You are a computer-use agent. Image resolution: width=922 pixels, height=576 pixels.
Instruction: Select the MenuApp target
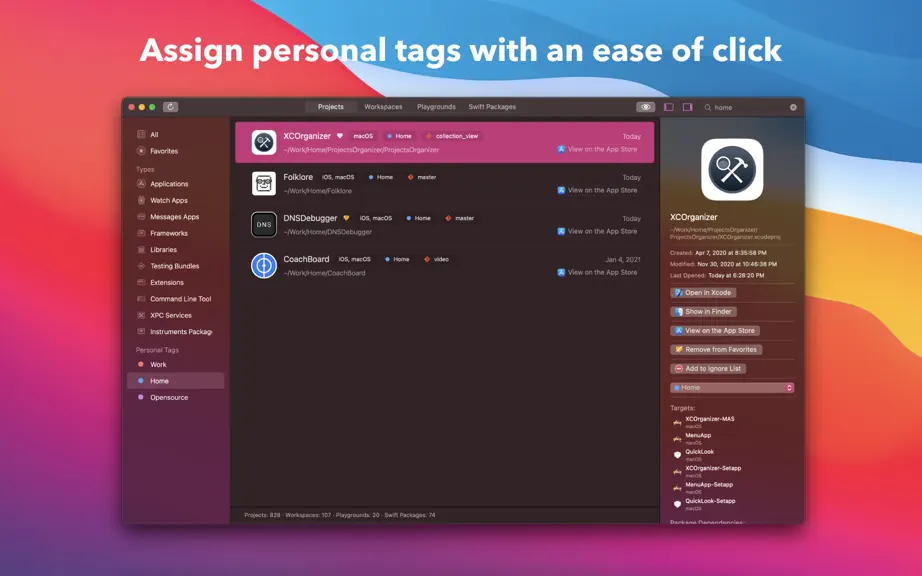697,436
